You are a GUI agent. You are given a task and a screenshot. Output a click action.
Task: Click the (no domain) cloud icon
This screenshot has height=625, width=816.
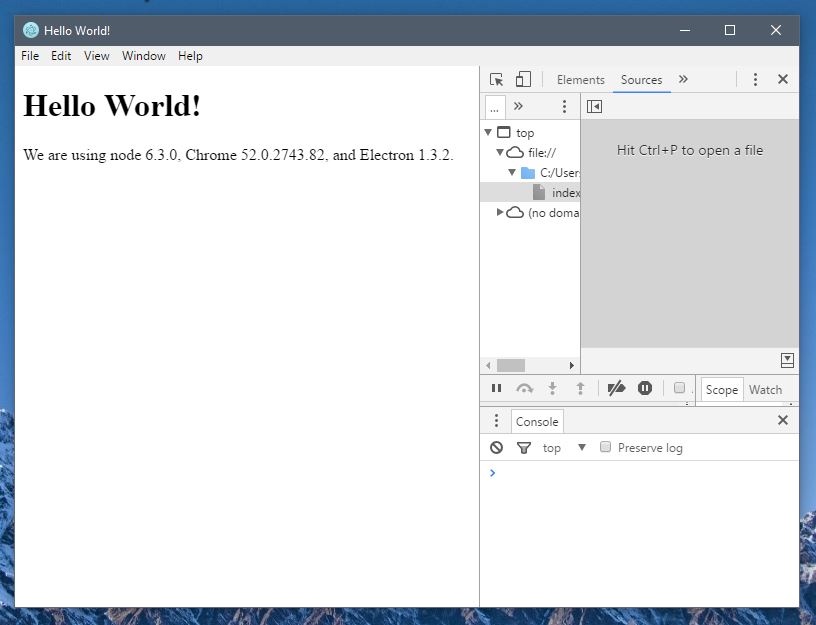515,212
